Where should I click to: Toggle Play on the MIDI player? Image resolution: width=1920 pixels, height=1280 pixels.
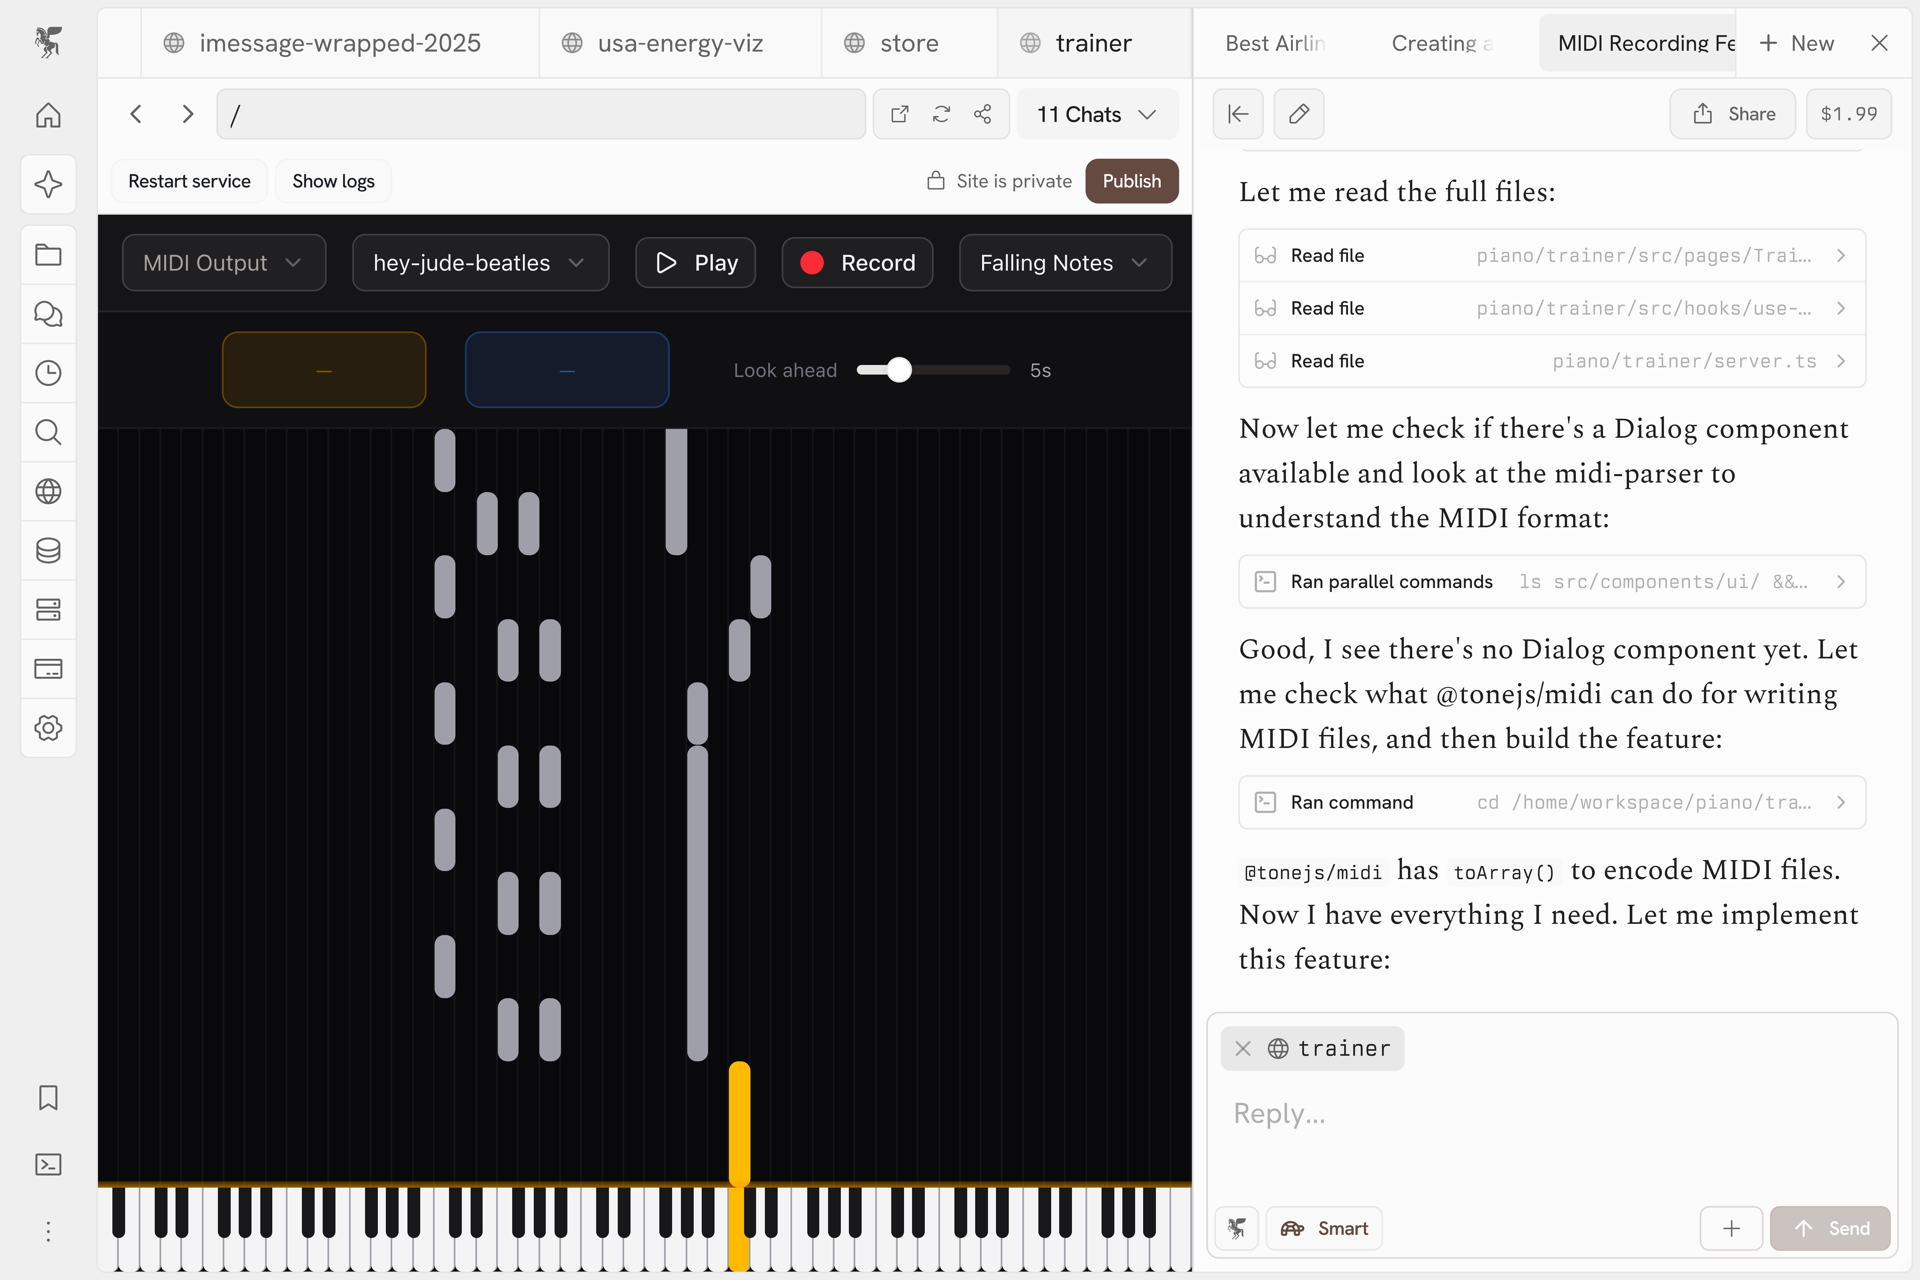(695, 262)
